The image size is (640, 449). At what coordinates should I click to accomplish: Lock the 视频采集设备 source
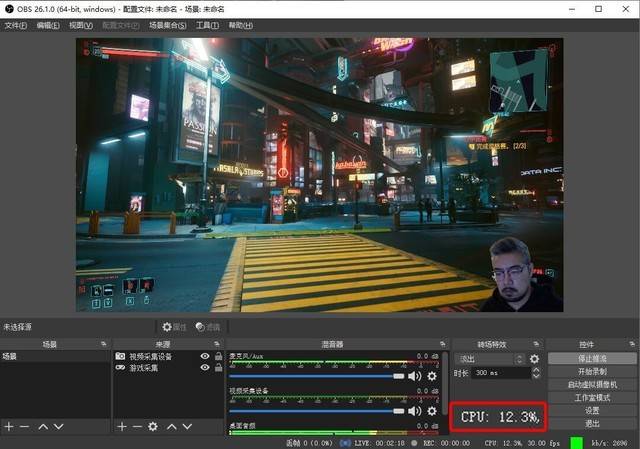click(x=219, y=356)
